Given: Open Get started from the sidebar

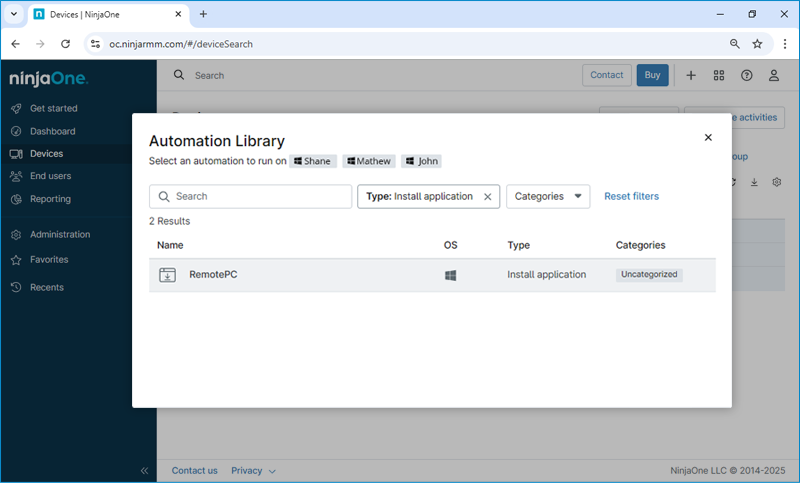Looking at the screenshot, I should pyautogui.click(x=53, y=108).
